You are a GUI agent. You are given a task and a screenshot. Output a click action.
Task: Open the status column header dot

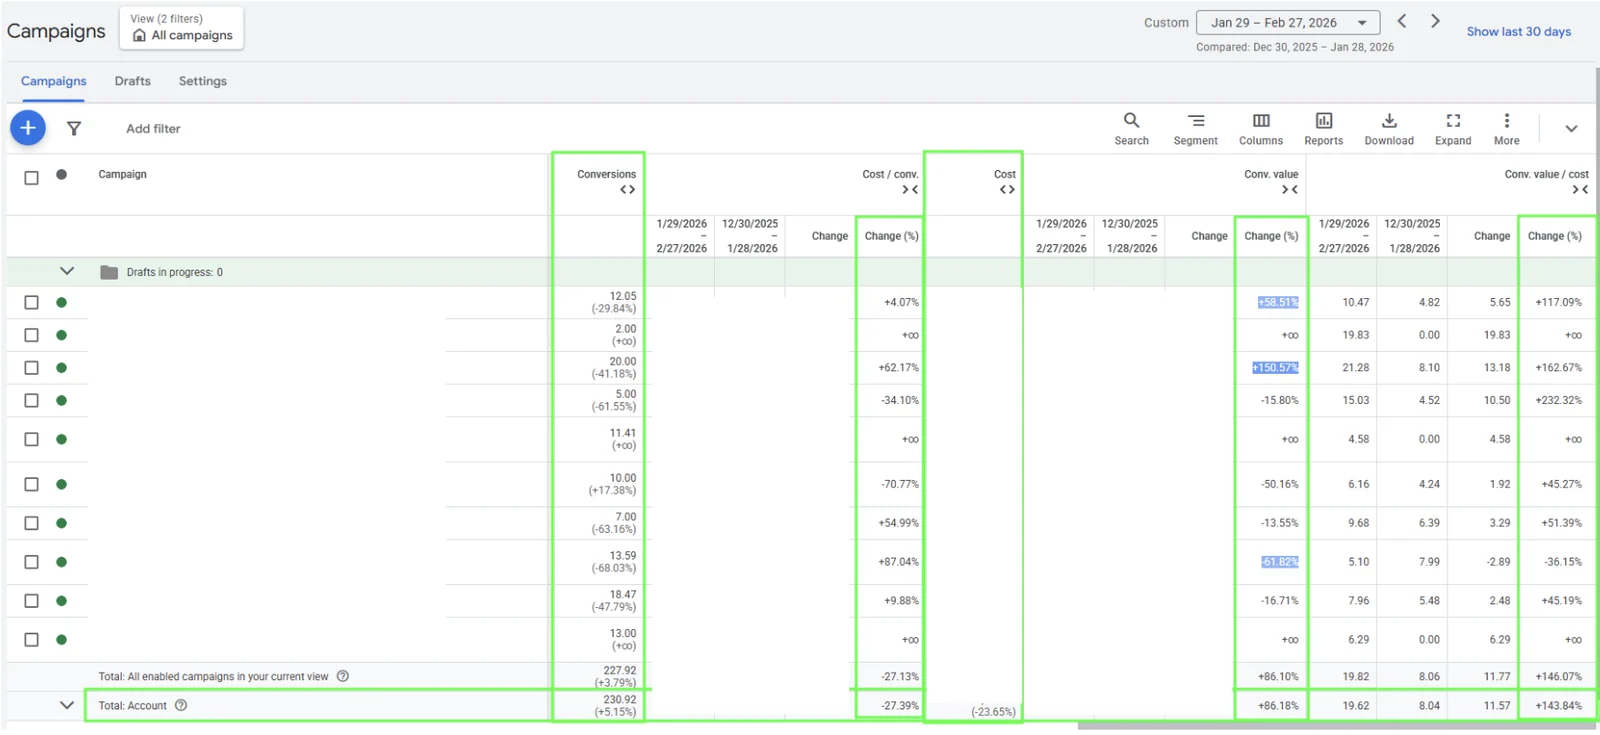click(x=62, y=174)
